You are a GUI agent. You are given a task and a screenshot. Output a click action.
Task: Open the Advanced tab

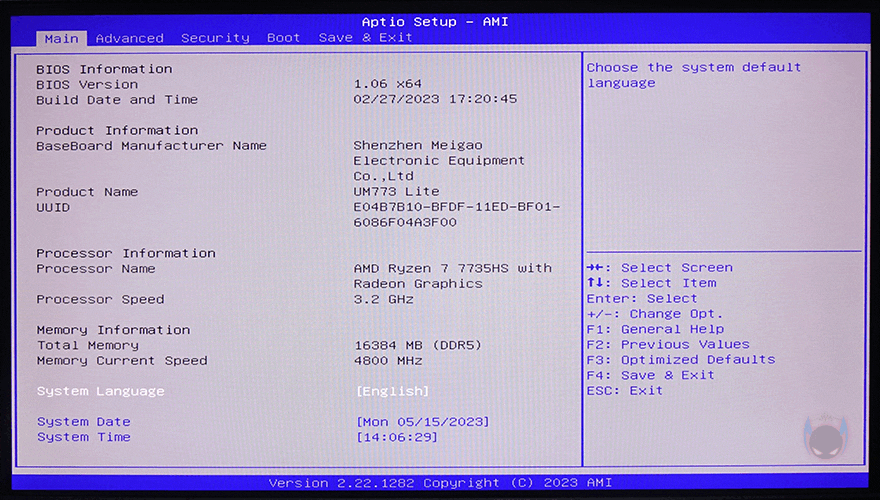[130, 38]
